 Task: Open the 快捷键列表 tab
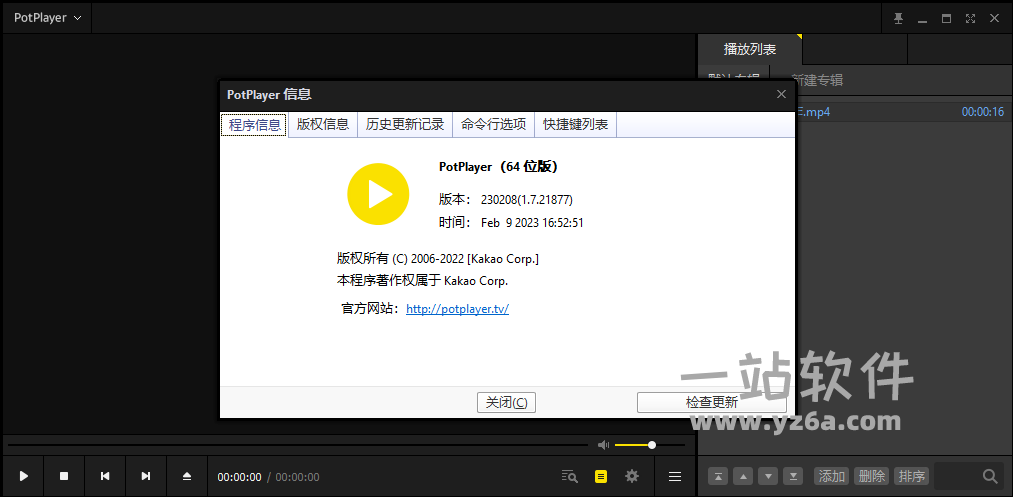[576, 125]
